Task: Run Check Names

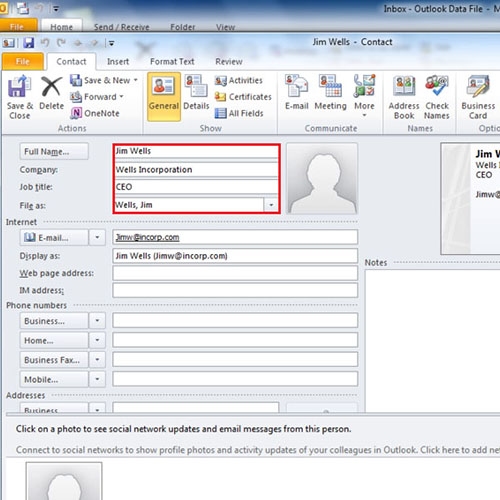Action: point(436,97)
